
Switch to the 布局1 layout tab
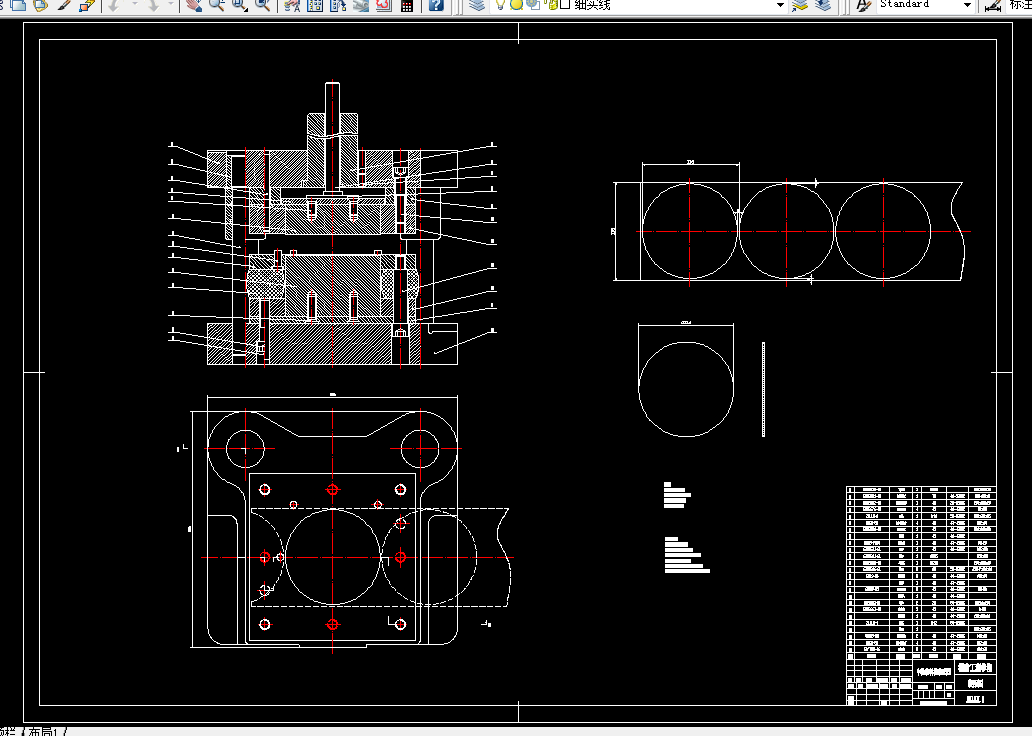tap(44, 731)
